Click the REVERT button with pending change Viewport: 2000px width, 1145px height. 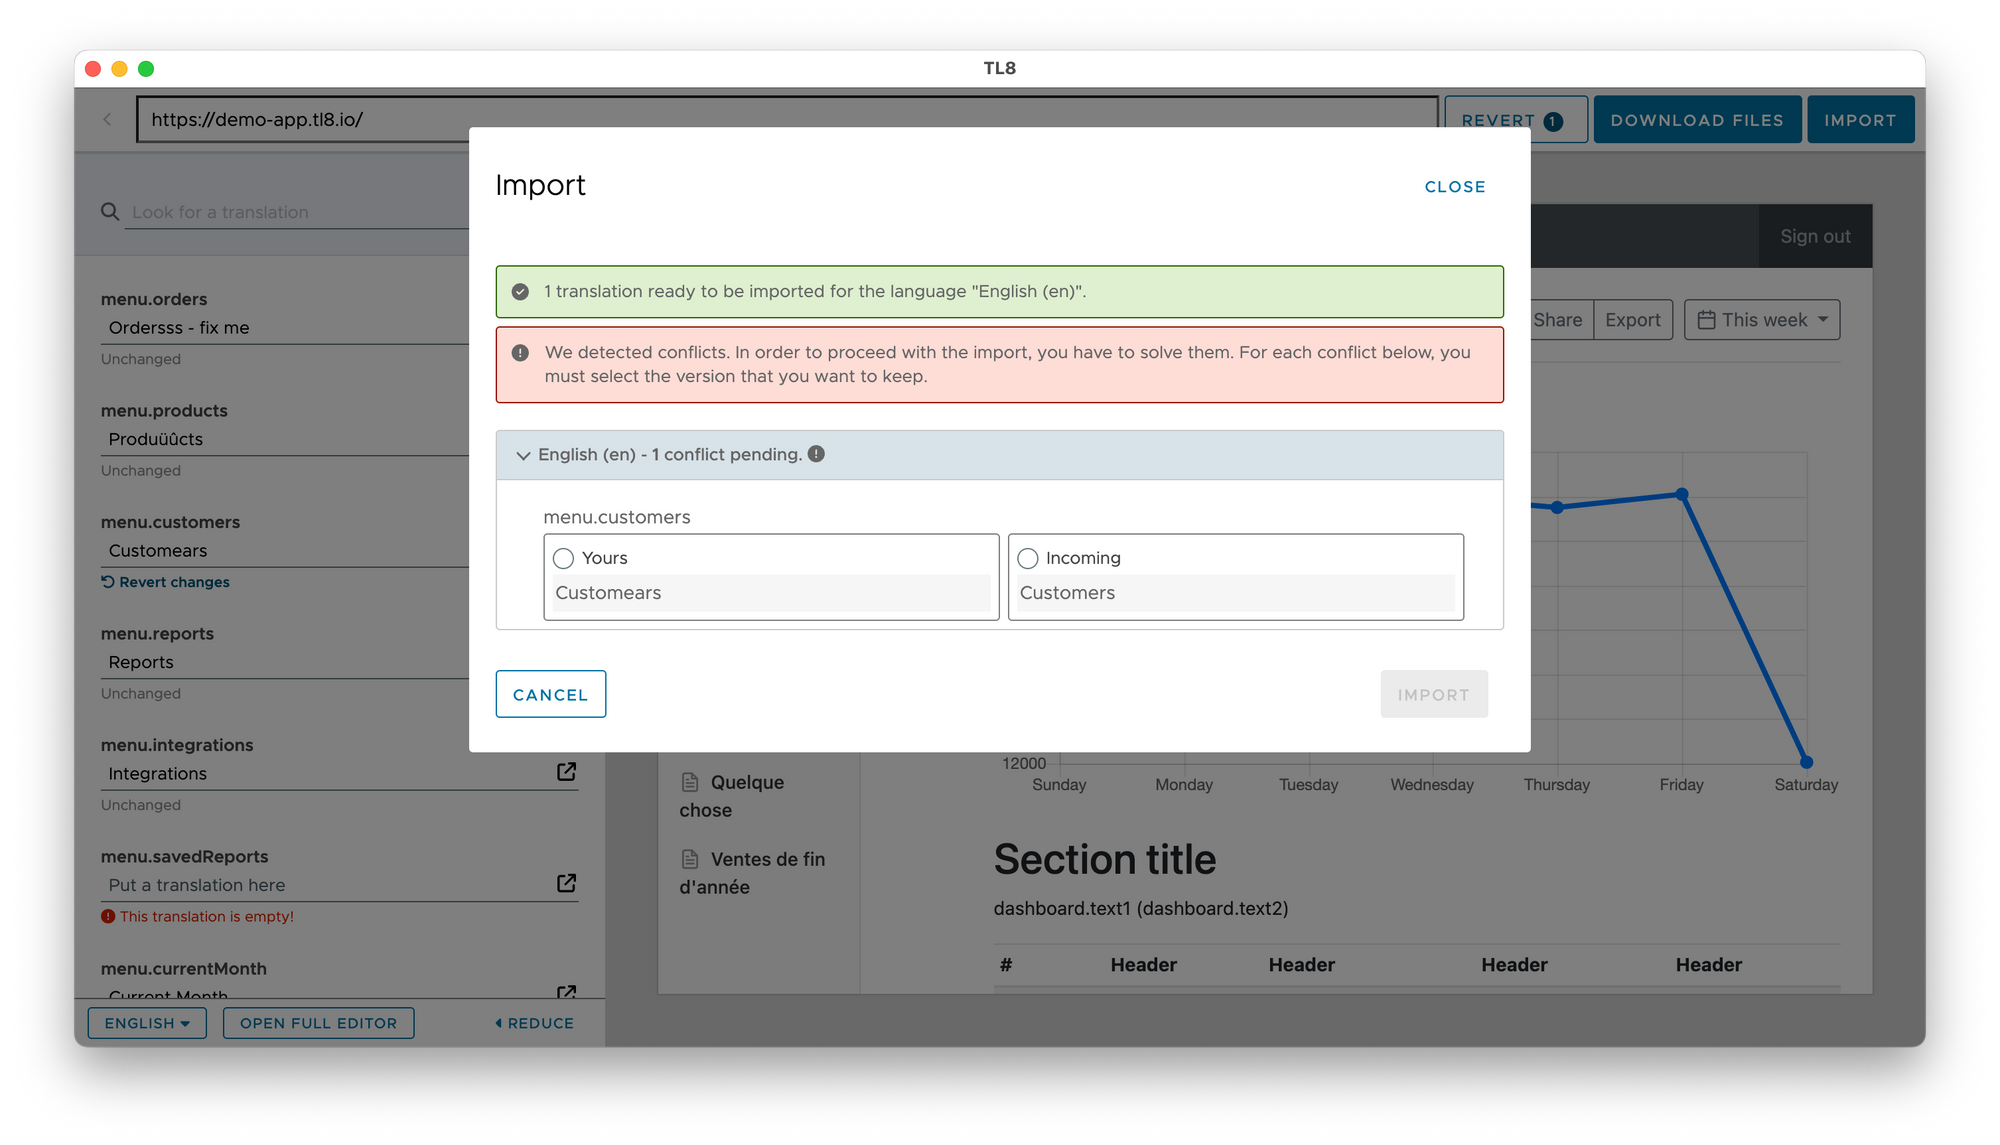tap(1512, 119)
